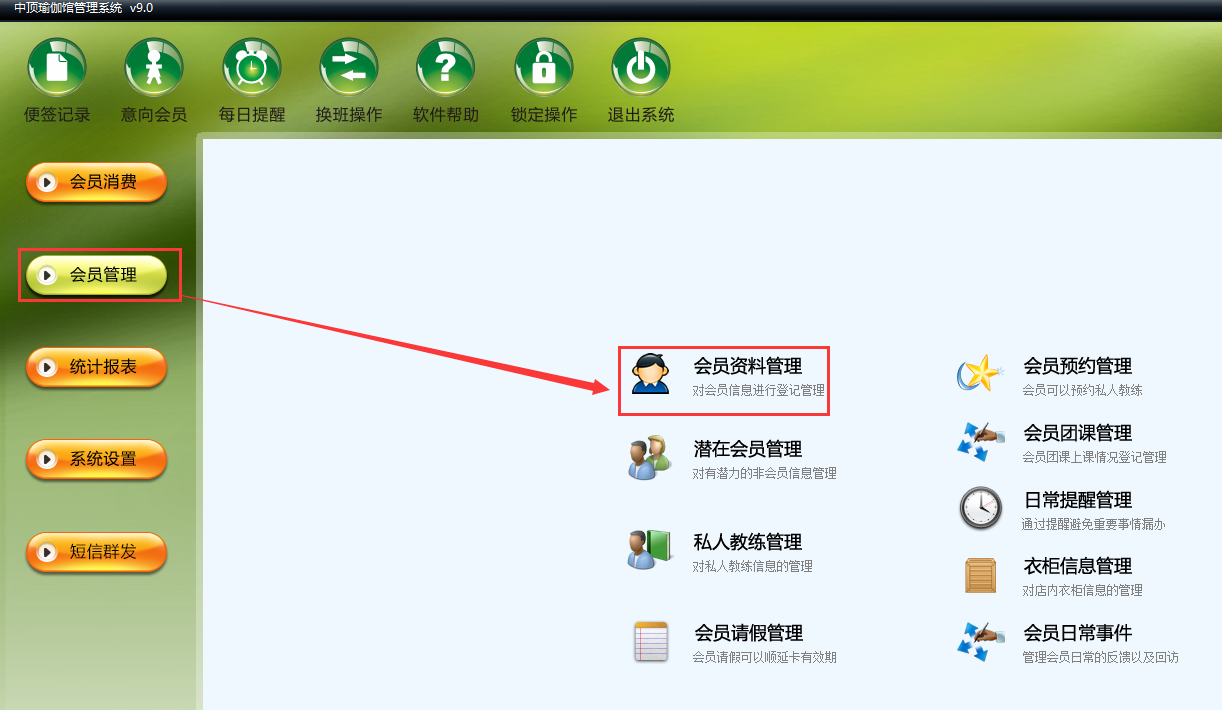Select the 会员消费 sidebar button
Viewport: 1222px width, 710px height.
(x=96, y=182)
